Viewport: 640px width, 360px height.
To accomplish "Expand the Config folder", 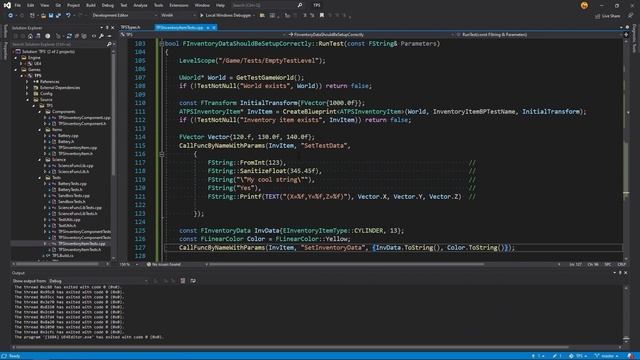I will 28,94.
